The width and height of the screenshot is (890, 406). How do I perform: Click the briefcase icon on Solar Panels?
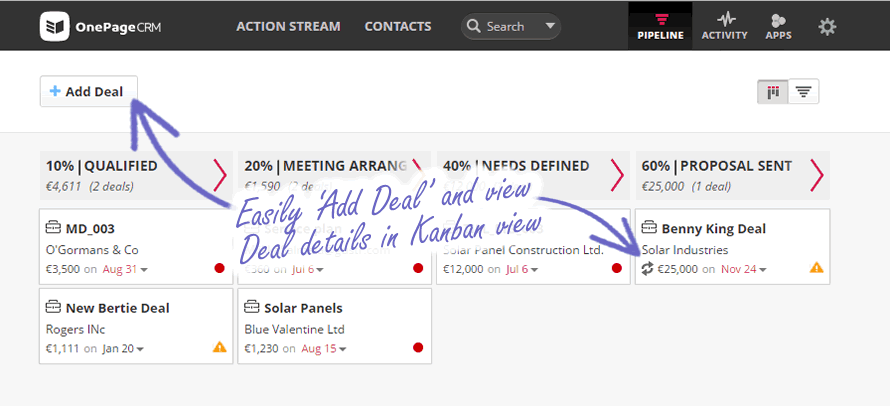[251, 308]
